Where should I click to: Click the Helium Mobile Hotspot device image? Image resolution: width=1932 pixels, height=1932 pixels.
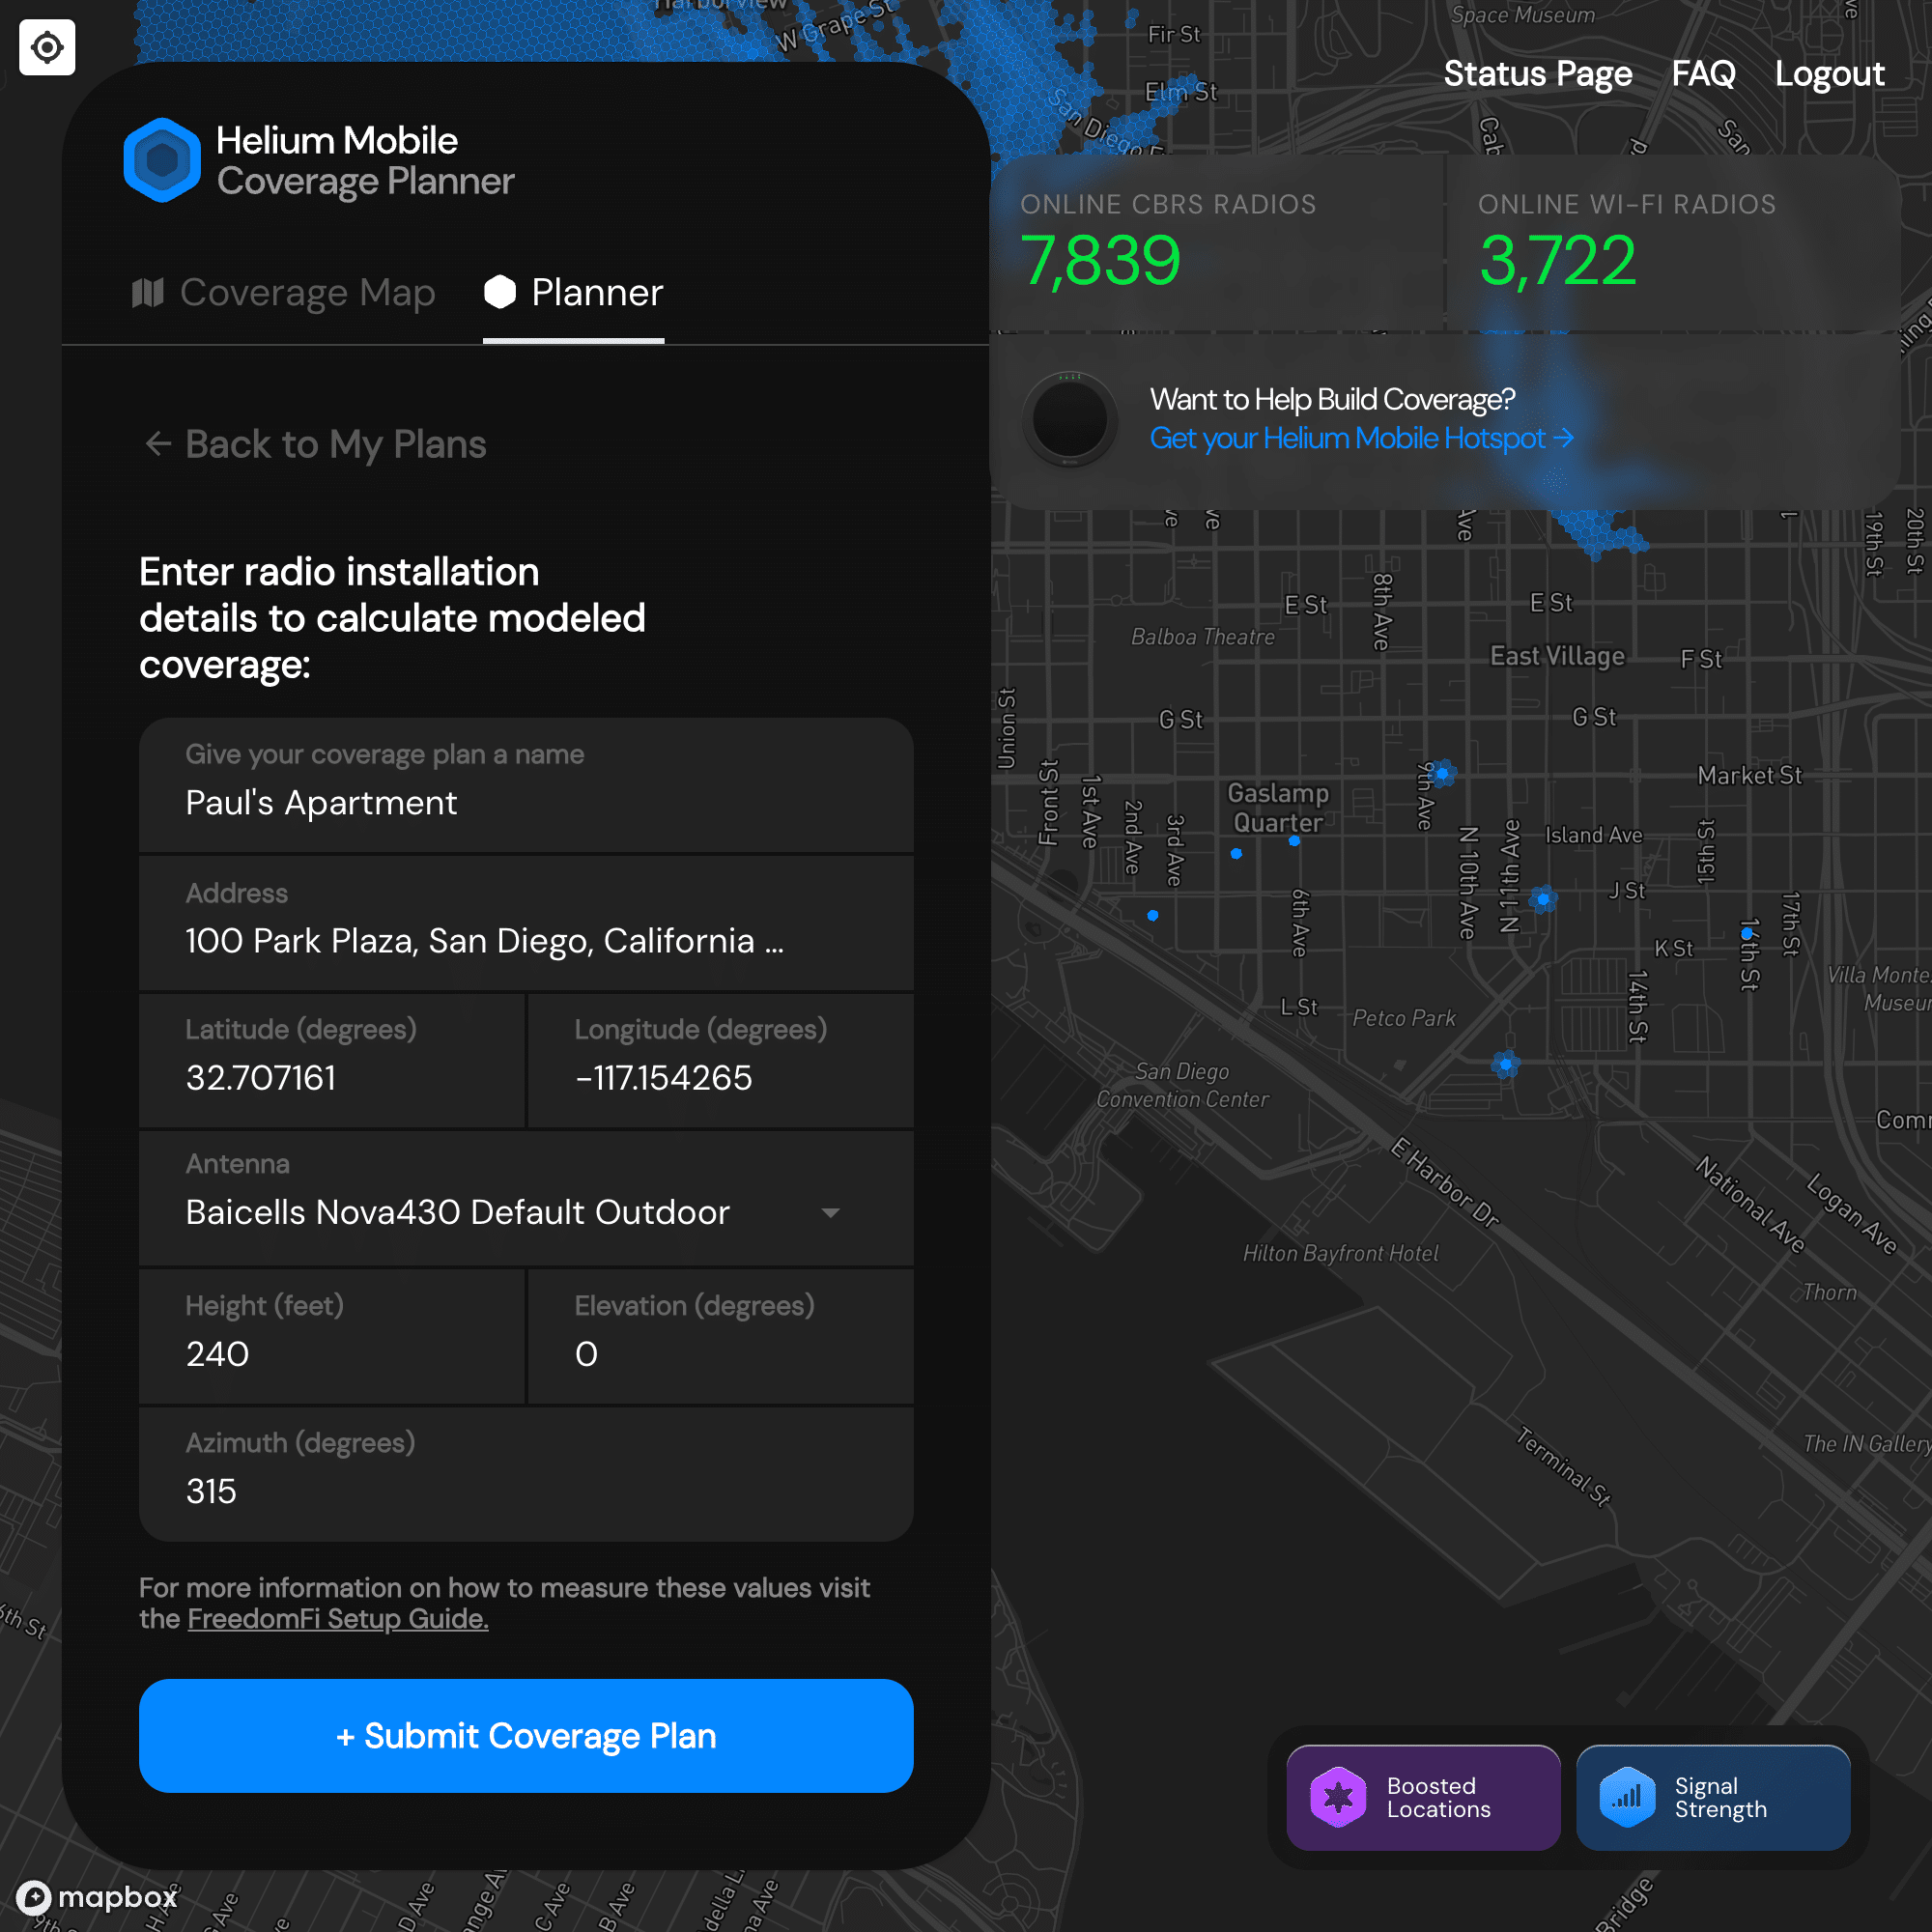click(1070, 419)
